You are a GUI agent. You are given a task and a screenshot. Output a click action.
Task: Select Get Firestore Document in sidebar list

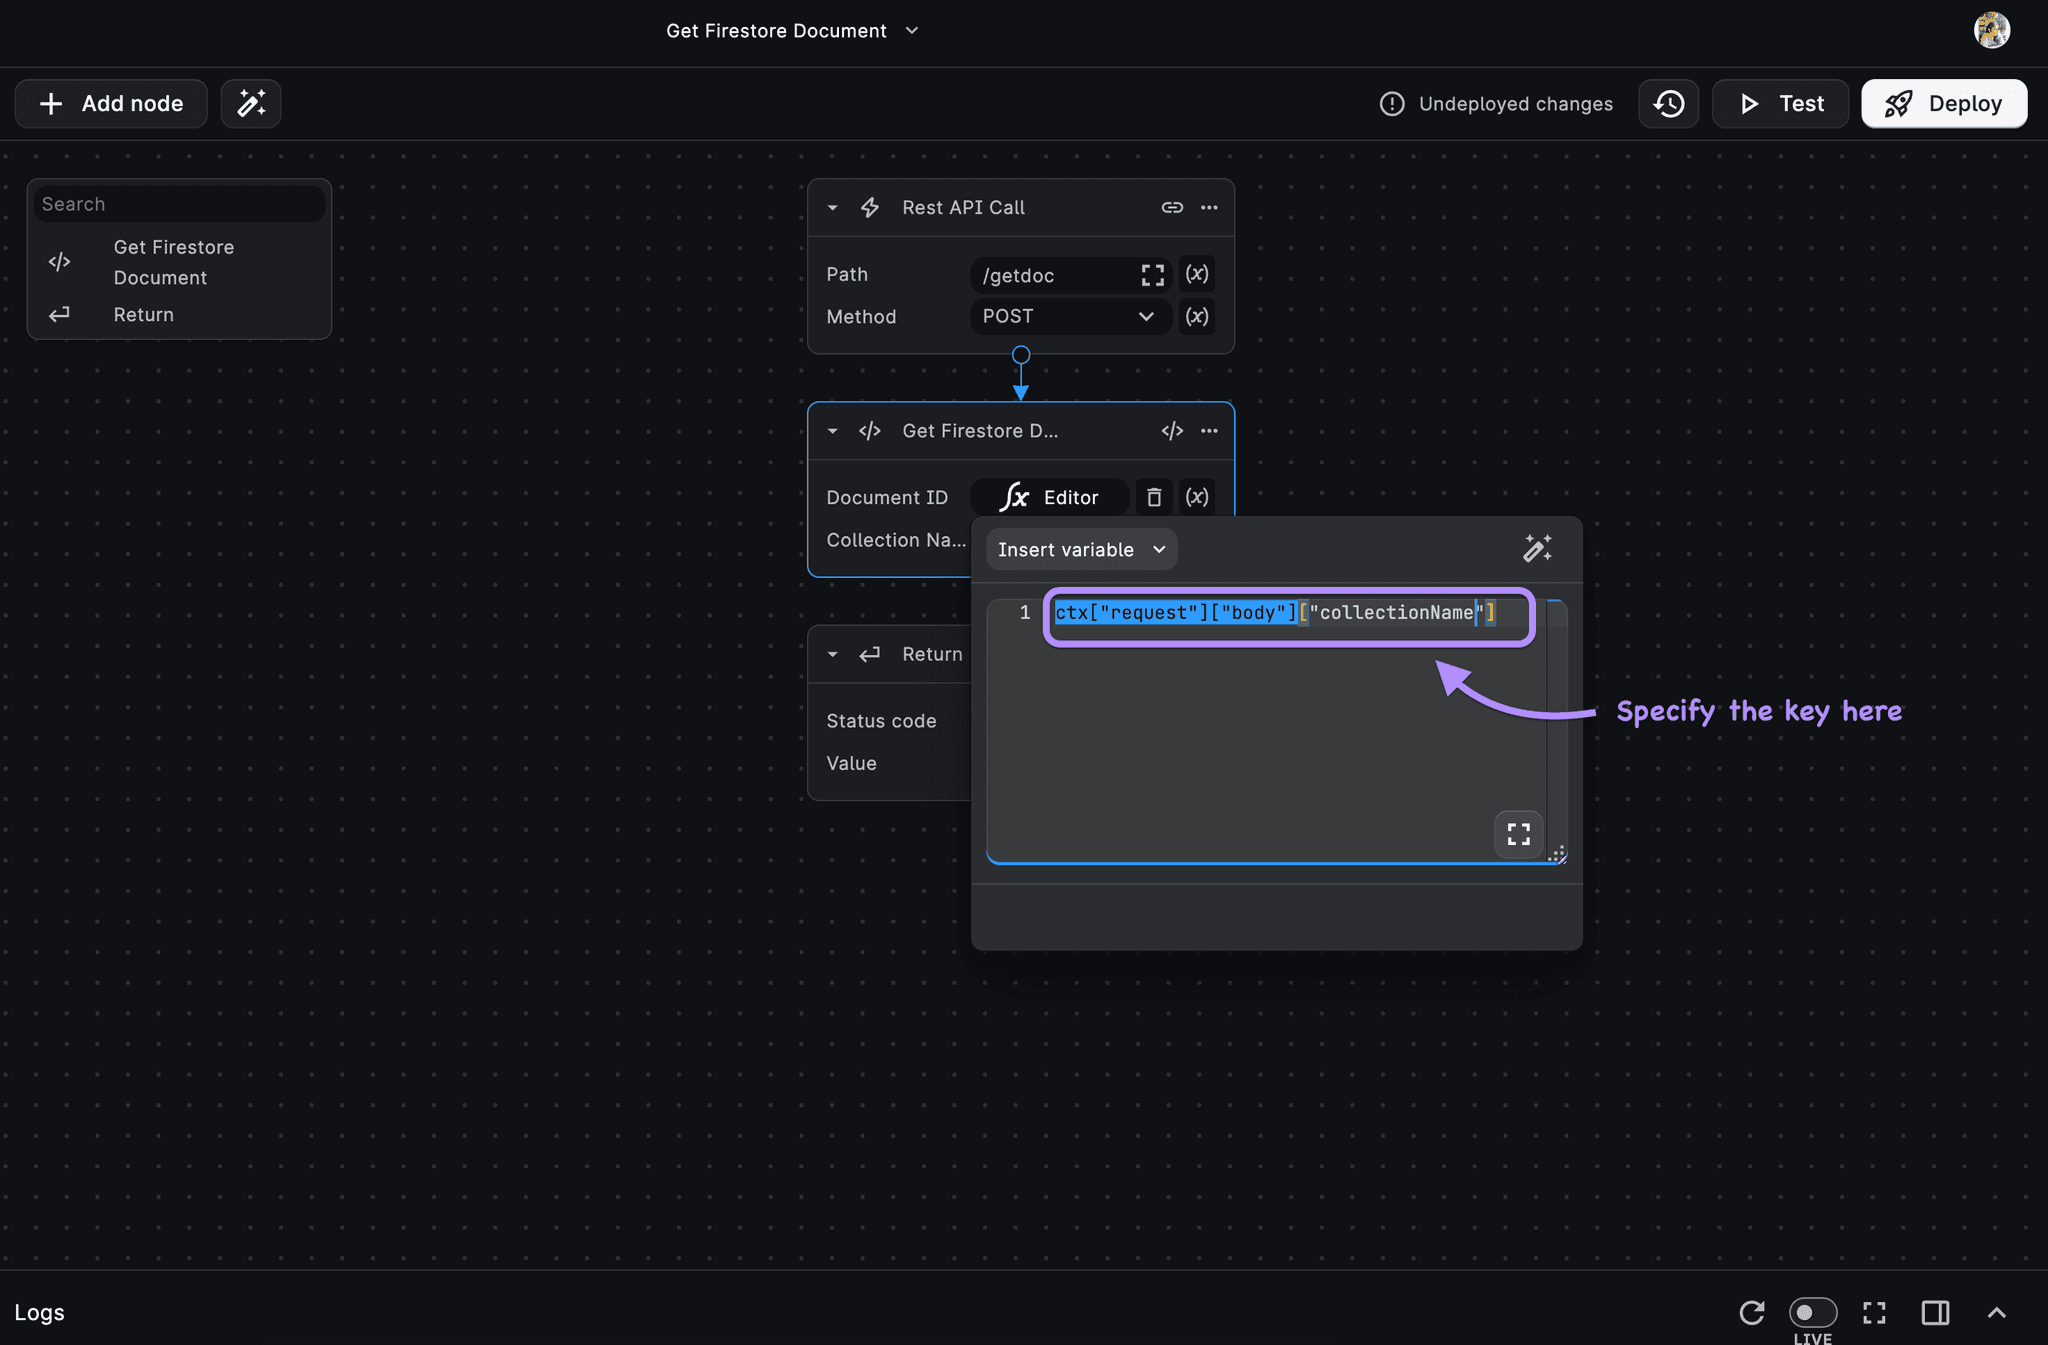(174, 262)
